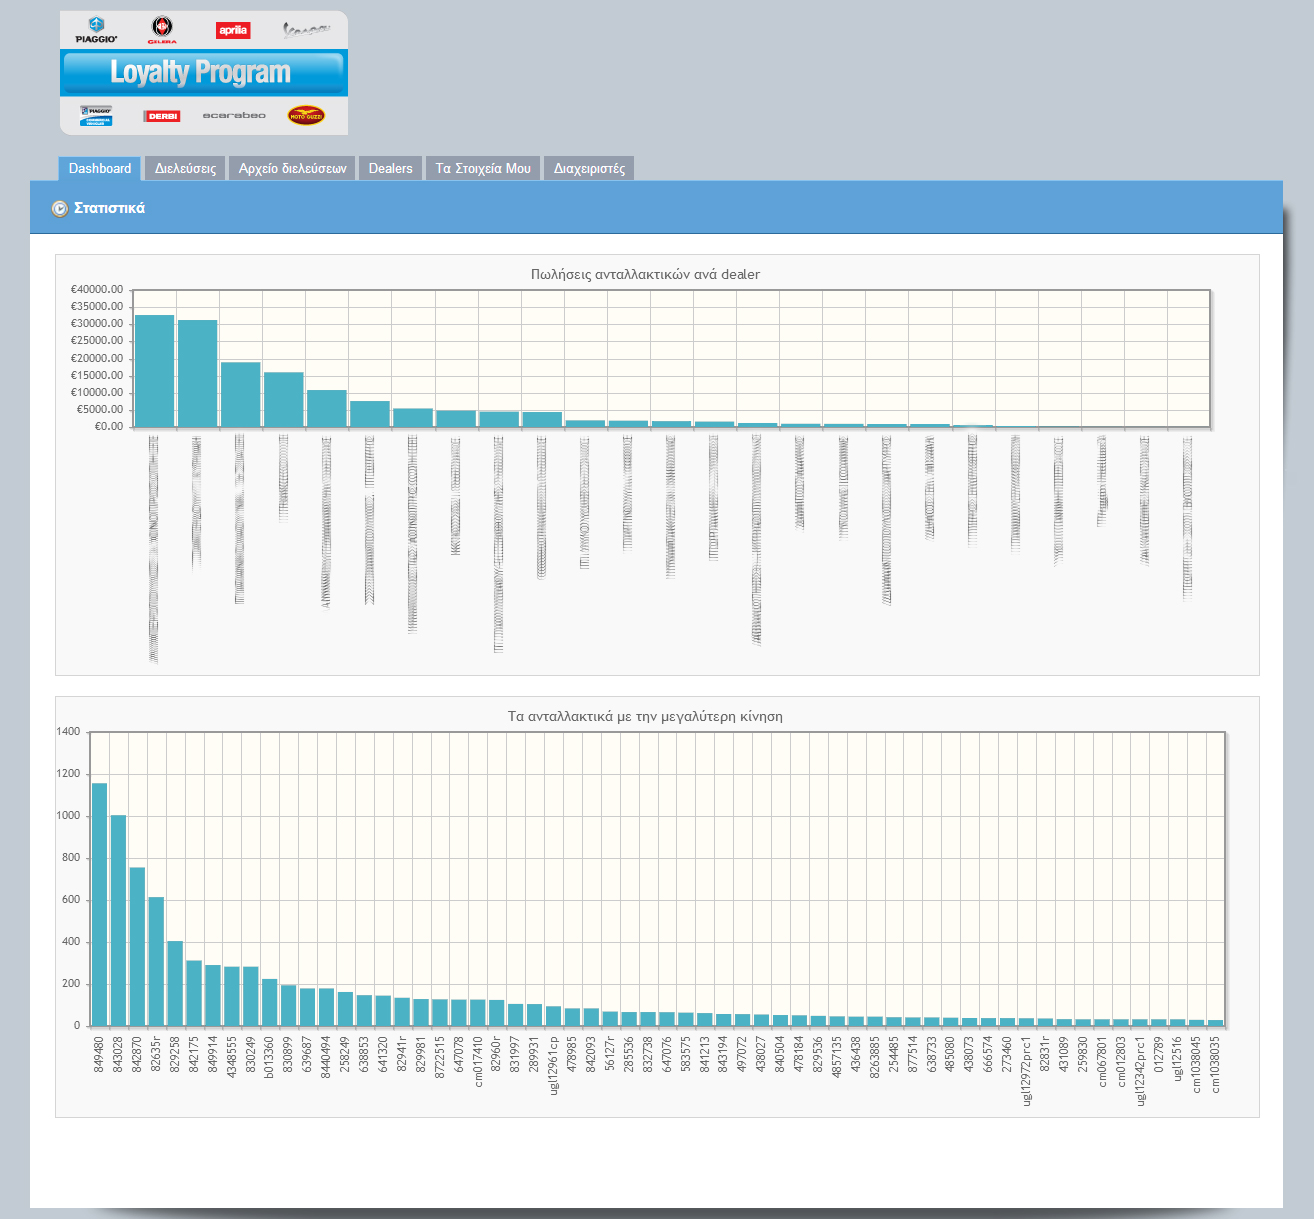Click the Aprilia logo

click(x=231, y=28)
